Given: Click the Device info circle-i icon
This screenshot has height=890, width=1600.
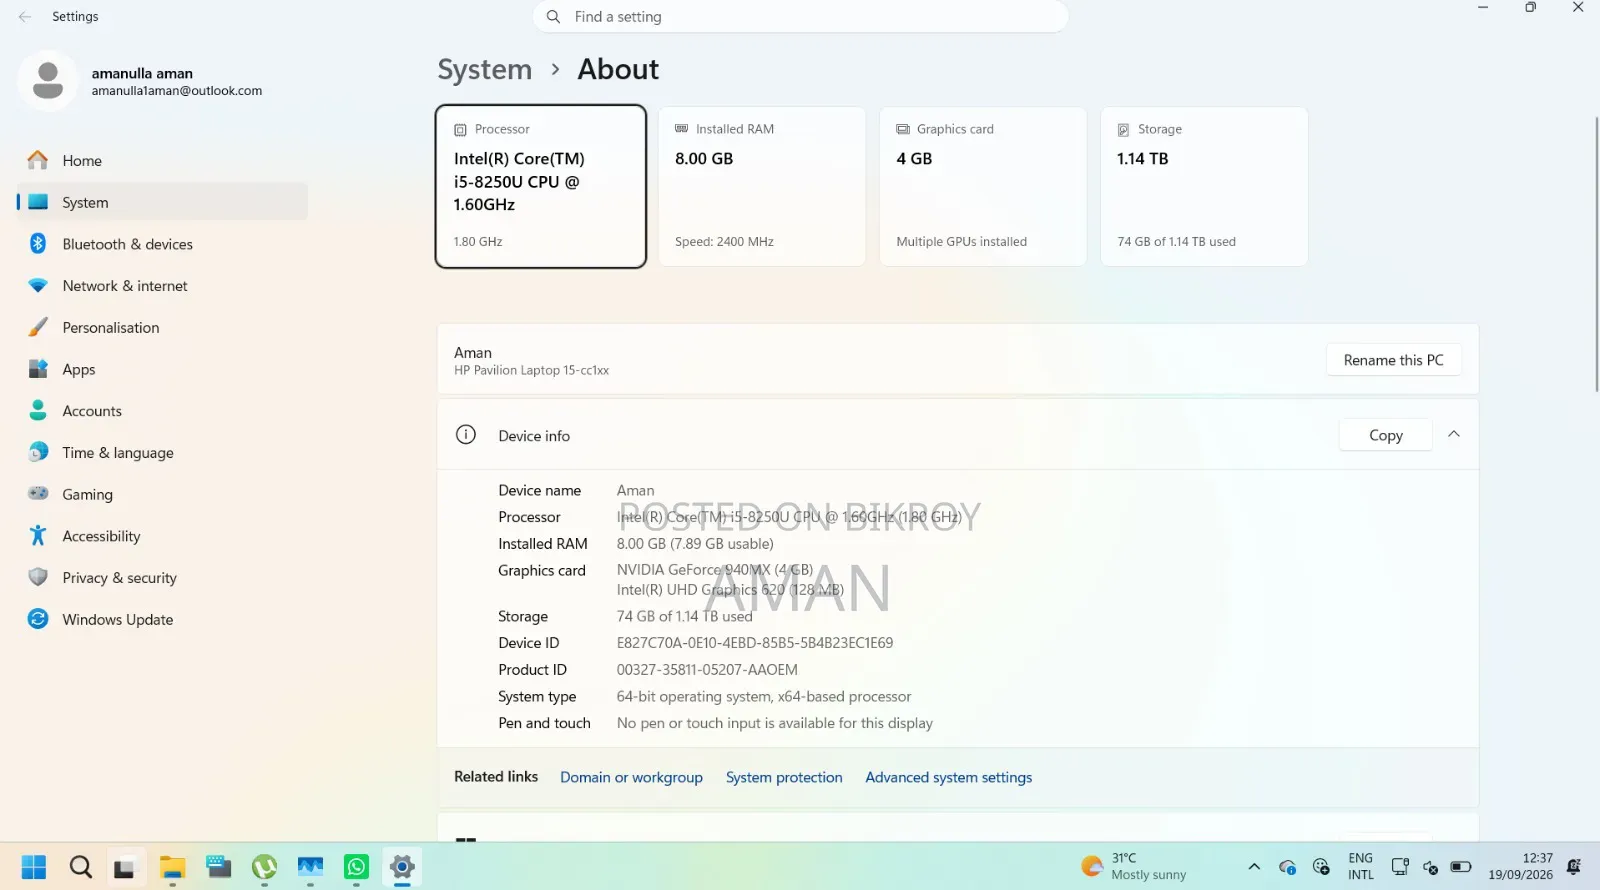Looking at the screenshot, I should pyautogui.click(x=466, y=434).
